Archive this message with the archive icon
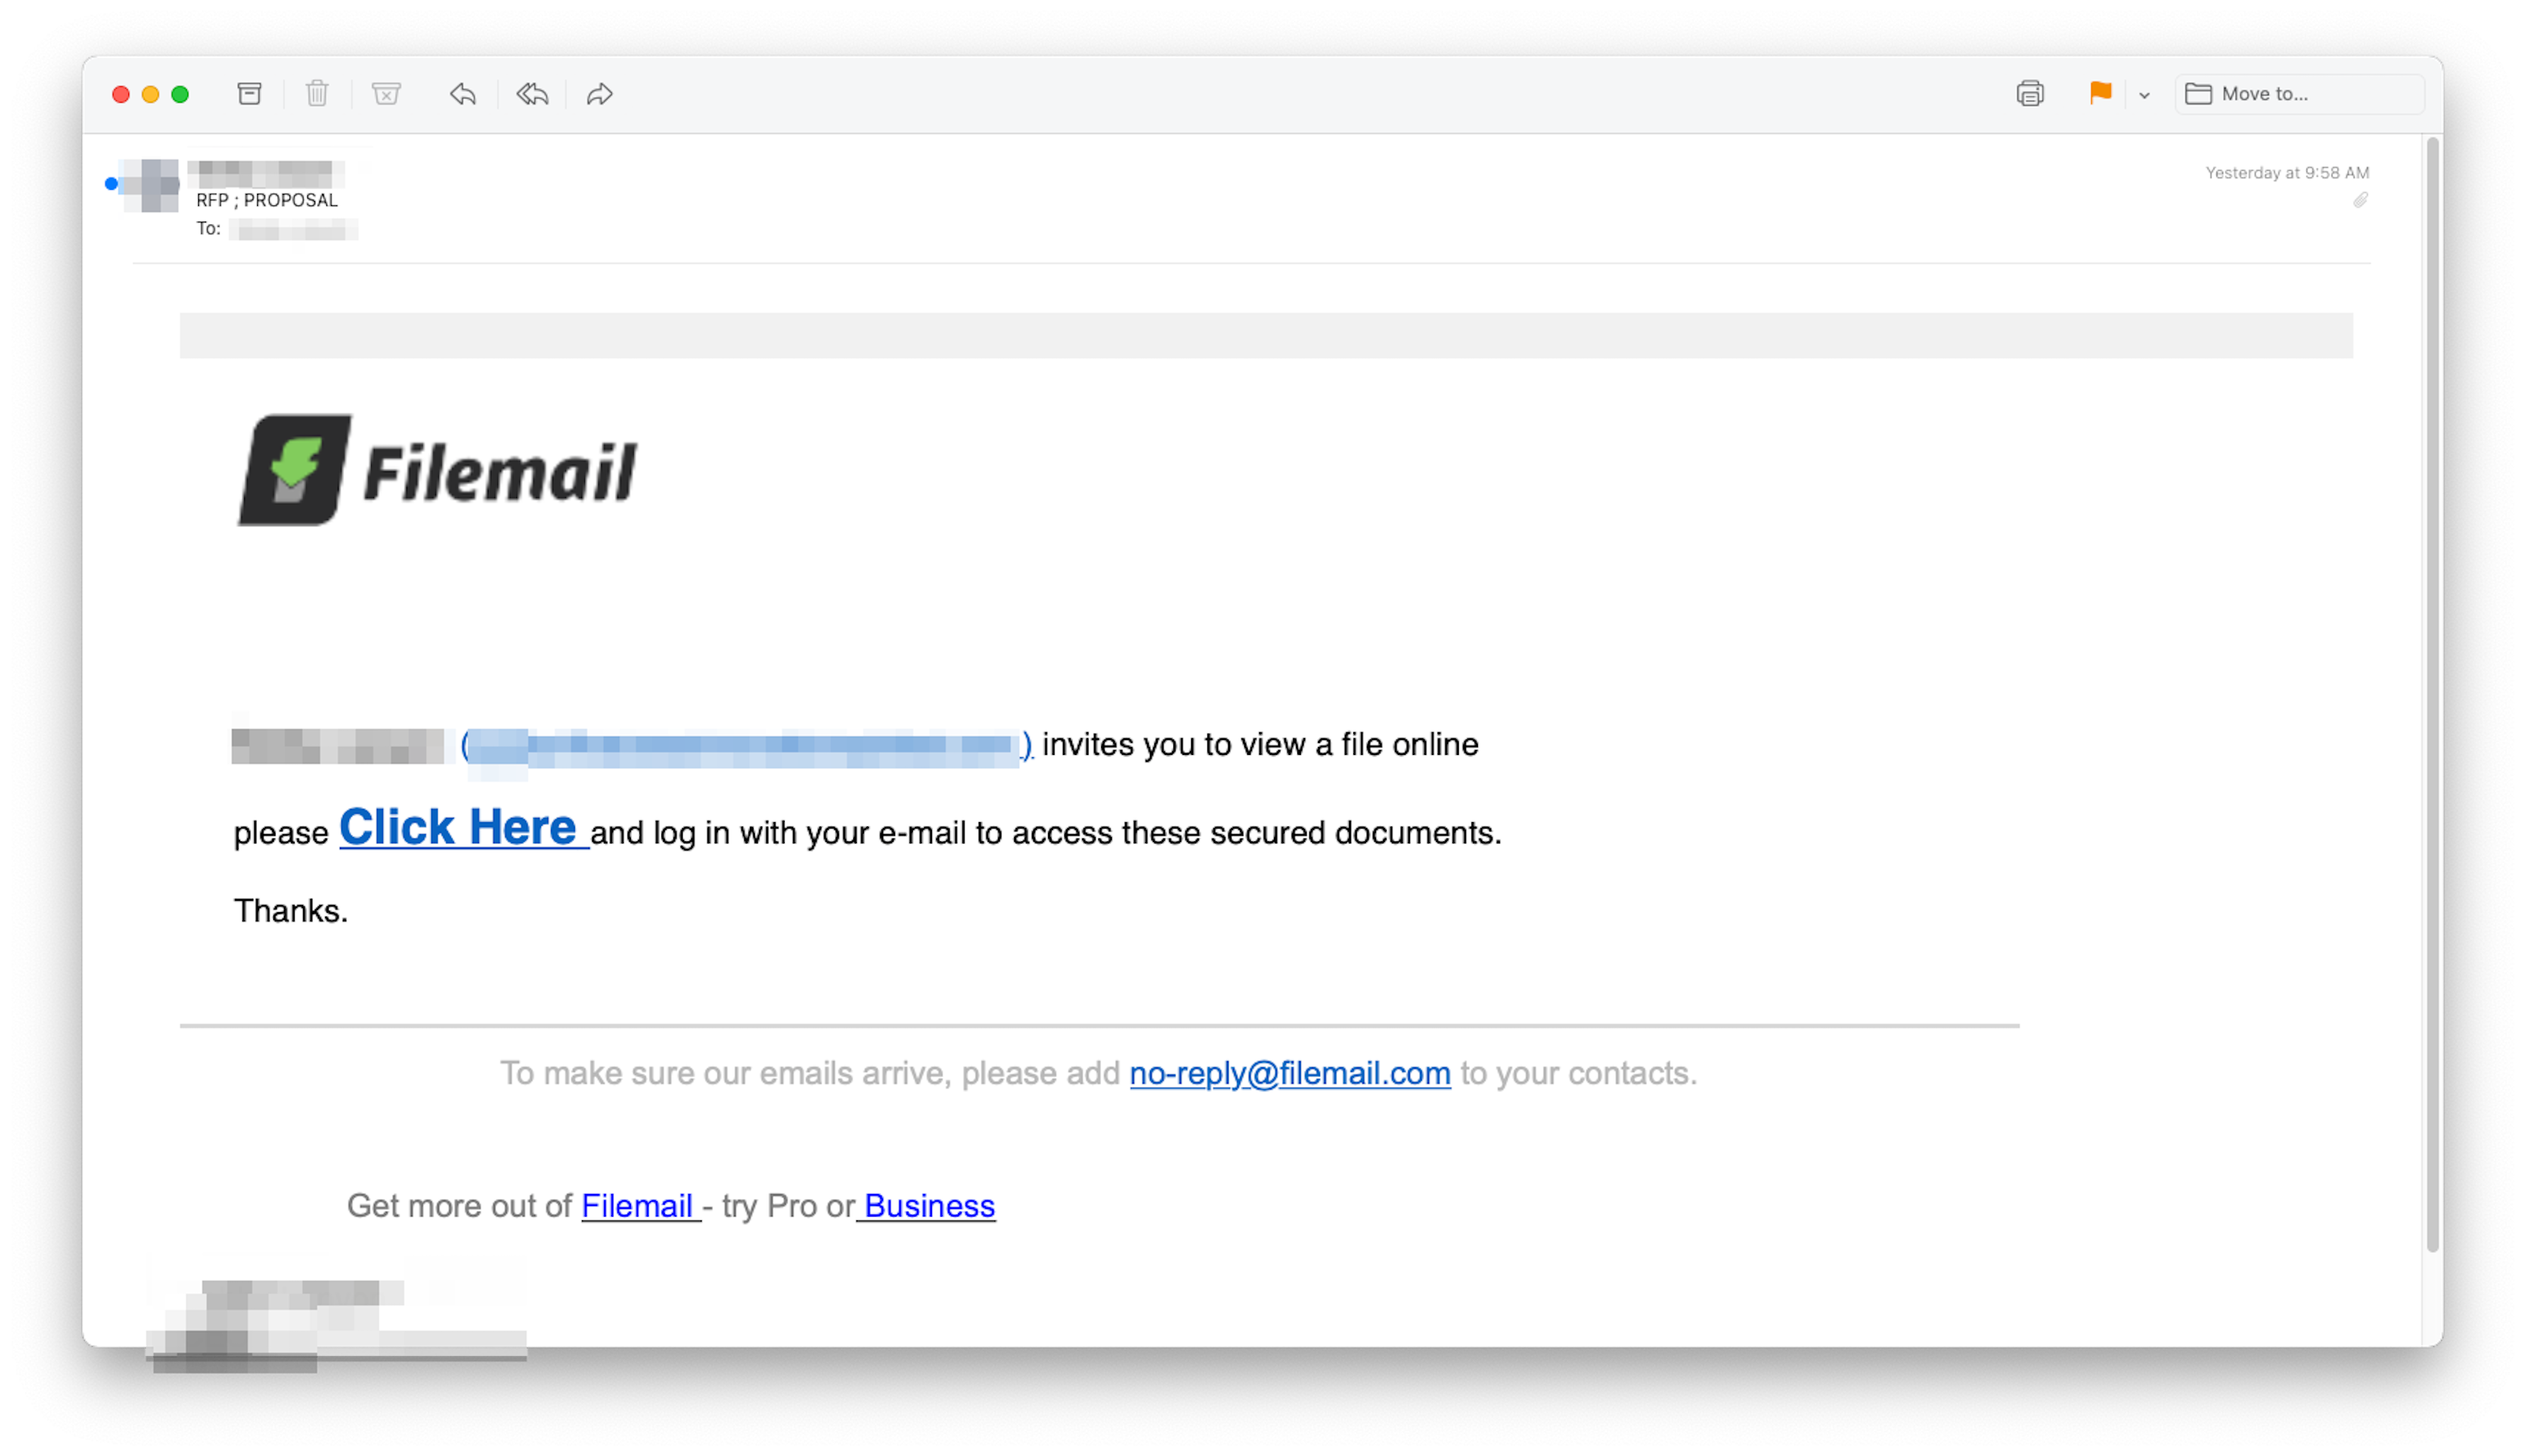2526x1456 pixels. 249,94
